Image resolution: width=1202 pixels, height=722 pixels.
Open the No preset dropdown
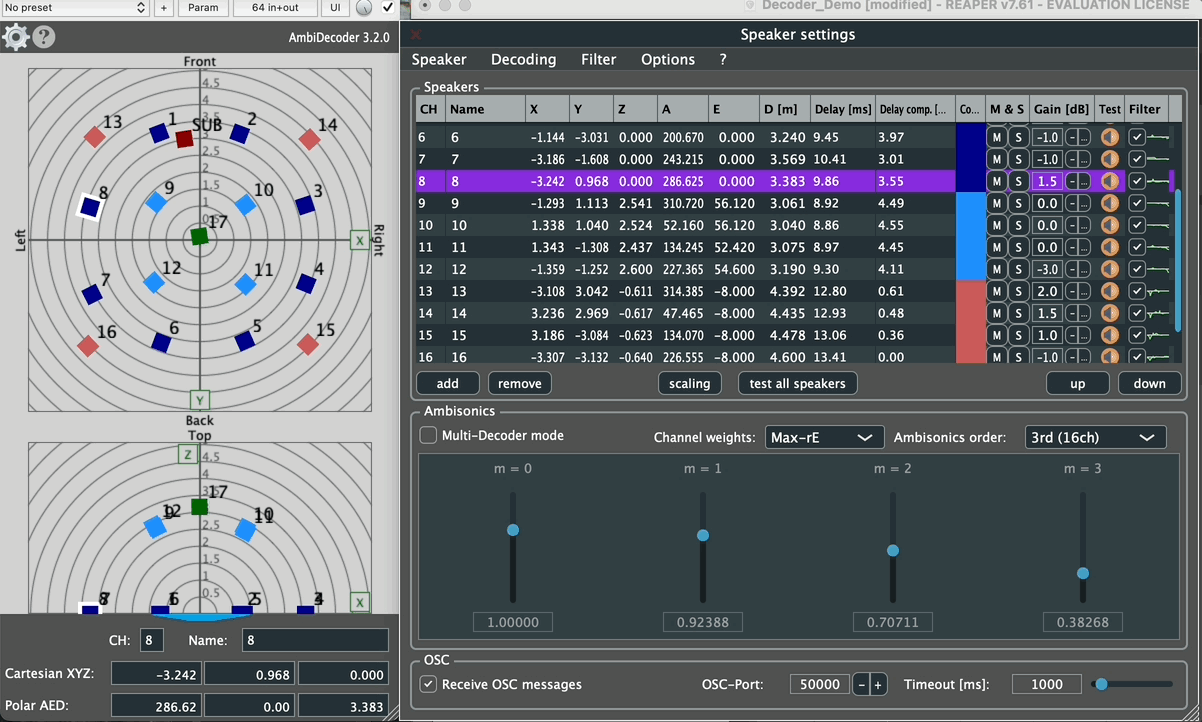point(75,8)
